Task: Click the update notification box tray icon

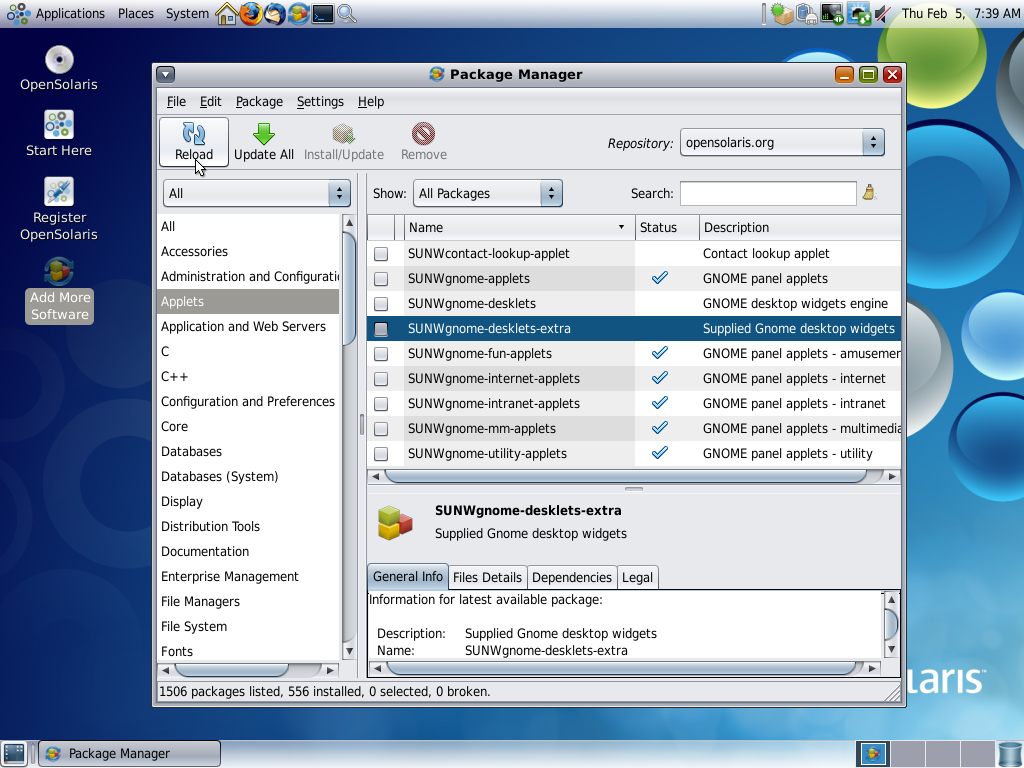Action: coord(782,14)
